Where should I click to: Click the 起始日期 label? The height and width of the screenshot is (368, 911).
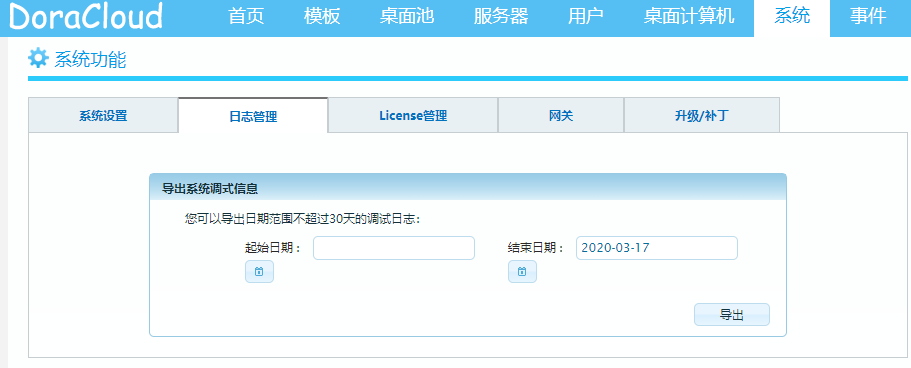[x=273, y=248]
